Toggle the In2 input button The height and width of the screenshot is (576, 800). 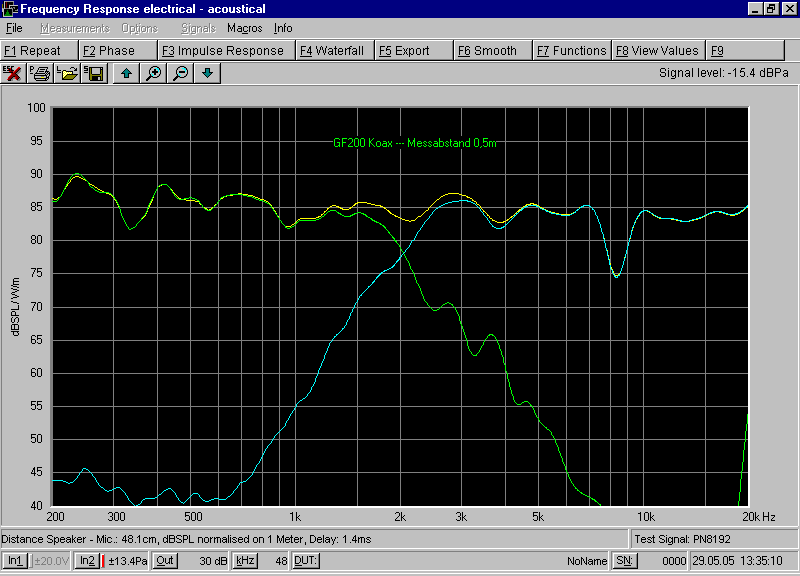point(87,561)
